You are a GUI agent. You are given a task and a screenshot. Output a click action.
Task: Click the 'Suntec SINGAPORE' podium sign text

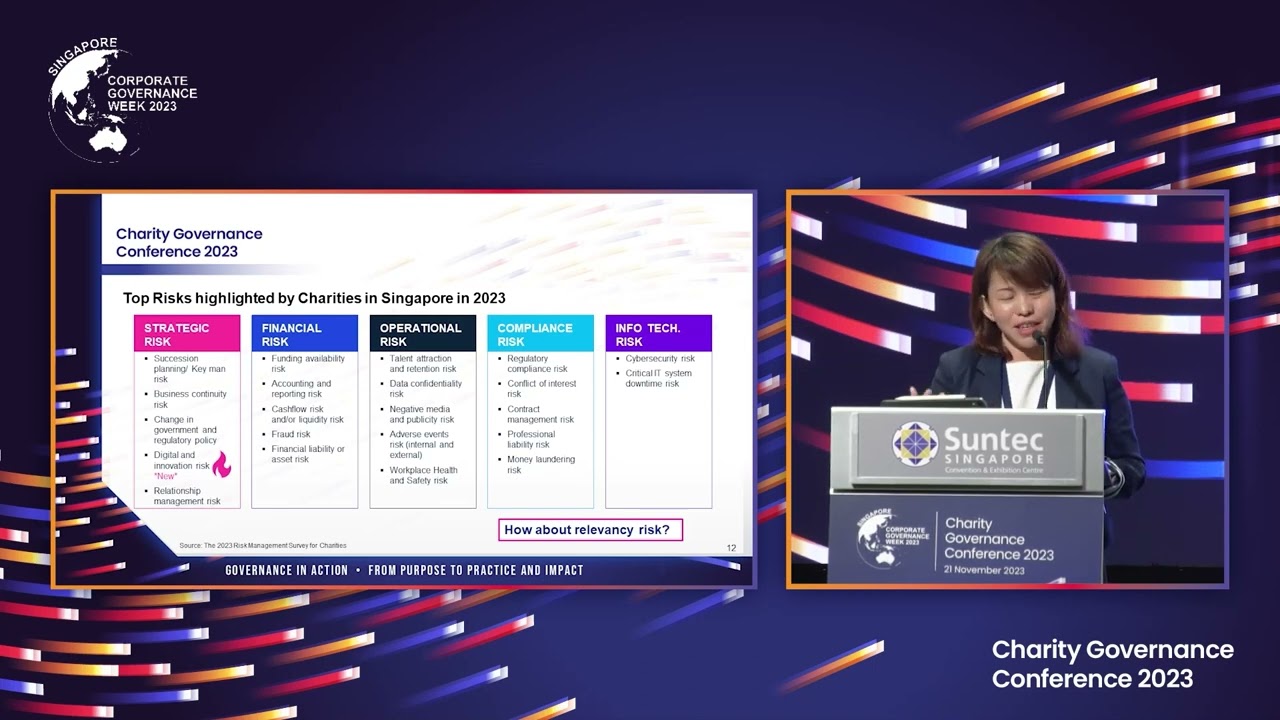click(994, 448)
